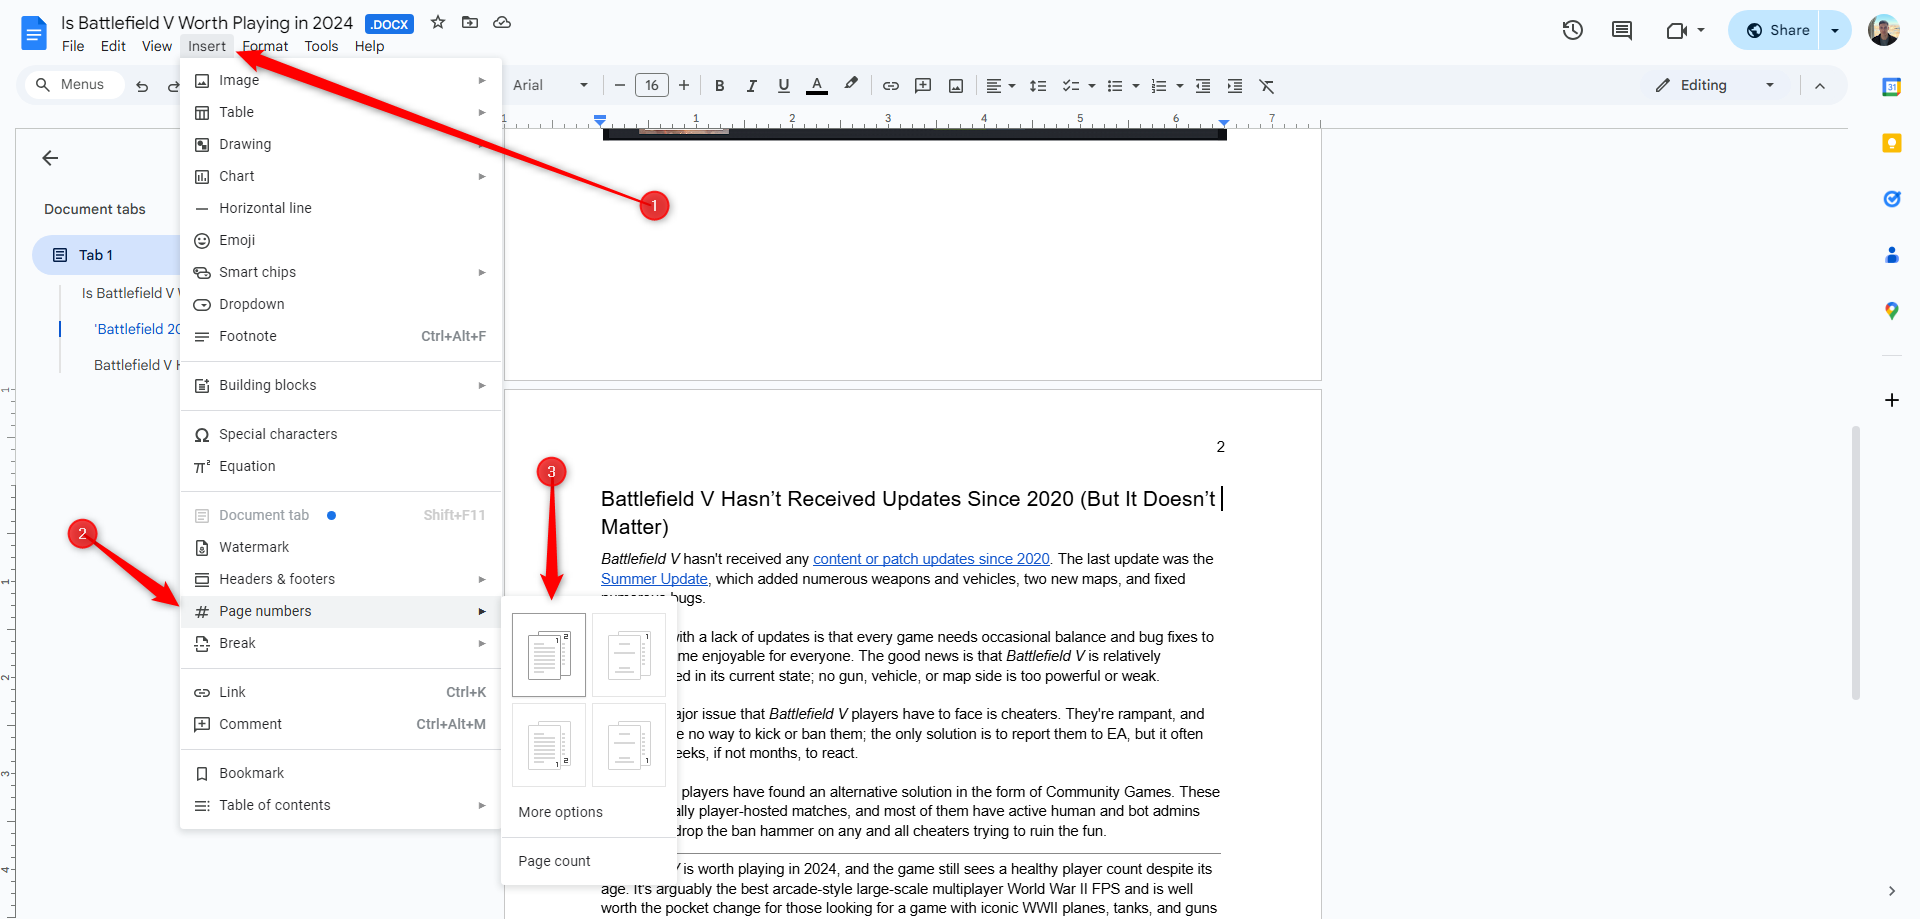Clear formatting
Image resolution: width=1920 pixels, height=919 pixels.
pyautogui.click(x=1267, y=86)
